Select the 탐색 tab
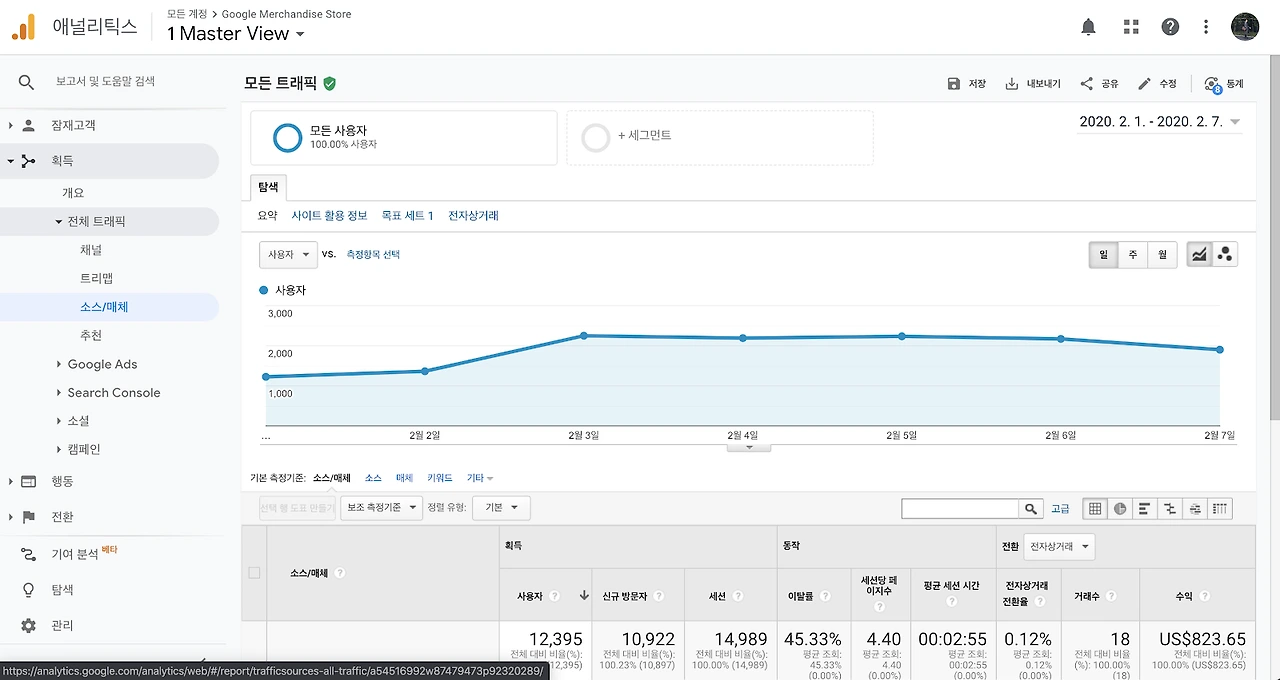The image size is (1280, 680). pos(269,187)
